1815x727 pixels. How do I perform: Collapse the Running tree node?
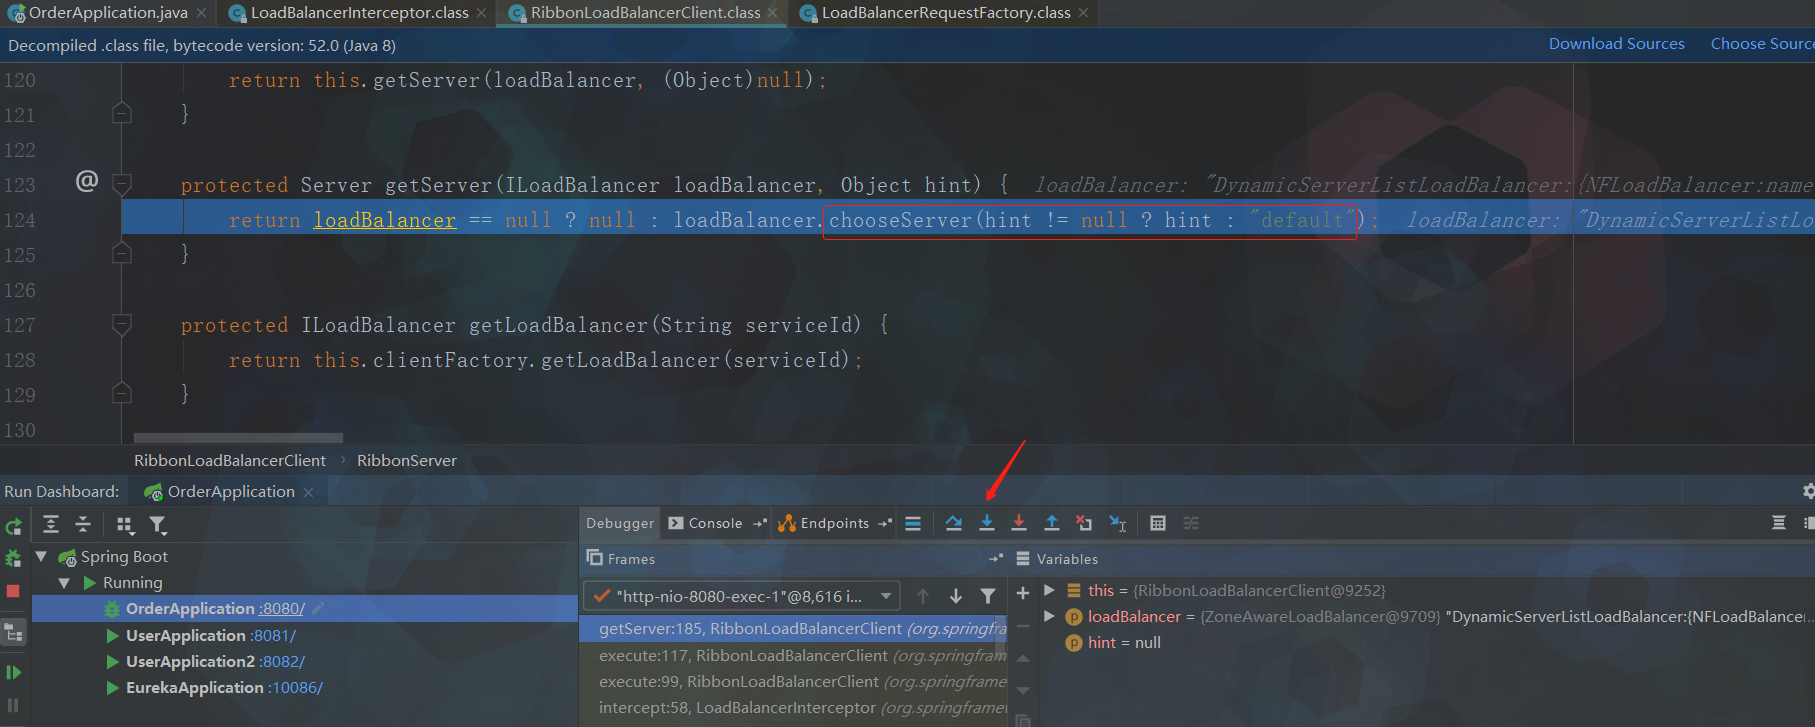64,582
